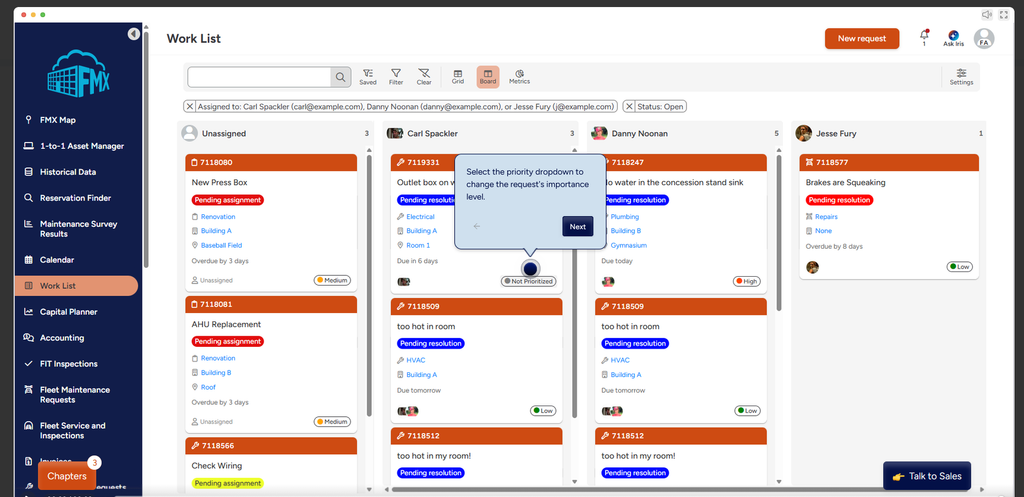Viewport: 1024px width, 497px height.
Task: Open request 7118081 header
Action: click(271, 304)
